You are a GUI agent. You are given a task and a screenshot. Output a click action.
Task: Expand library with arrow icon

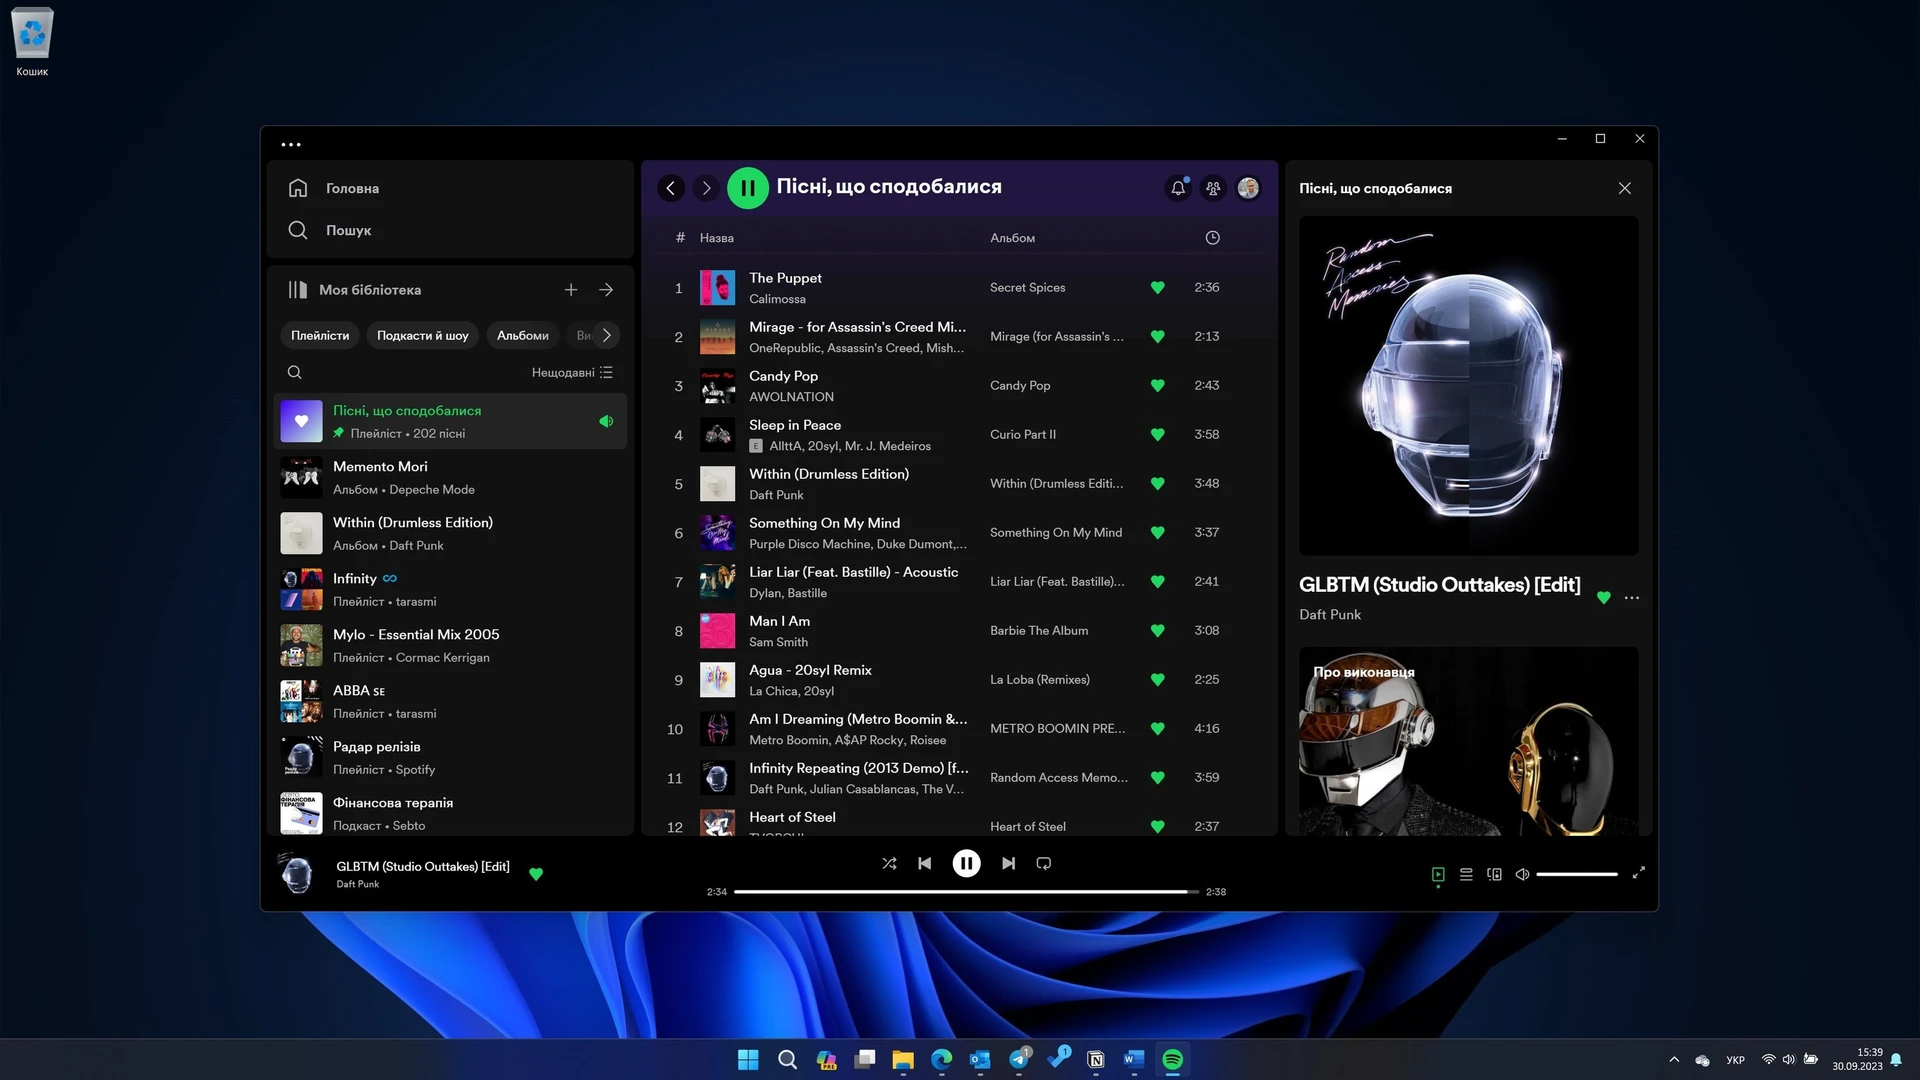[x=606, y=290]
